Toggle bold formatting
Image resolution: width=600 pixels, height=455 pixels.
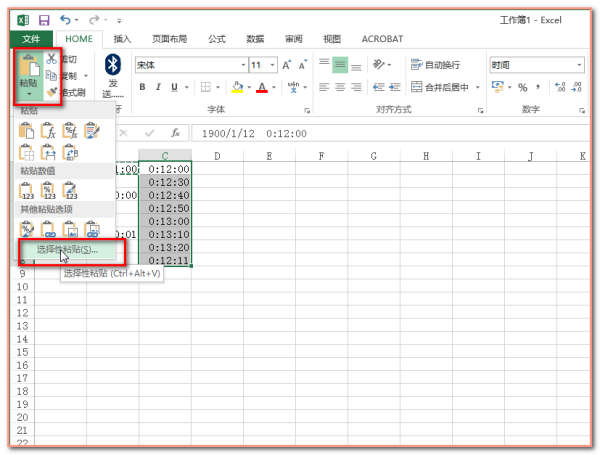(x=143, y=87)
